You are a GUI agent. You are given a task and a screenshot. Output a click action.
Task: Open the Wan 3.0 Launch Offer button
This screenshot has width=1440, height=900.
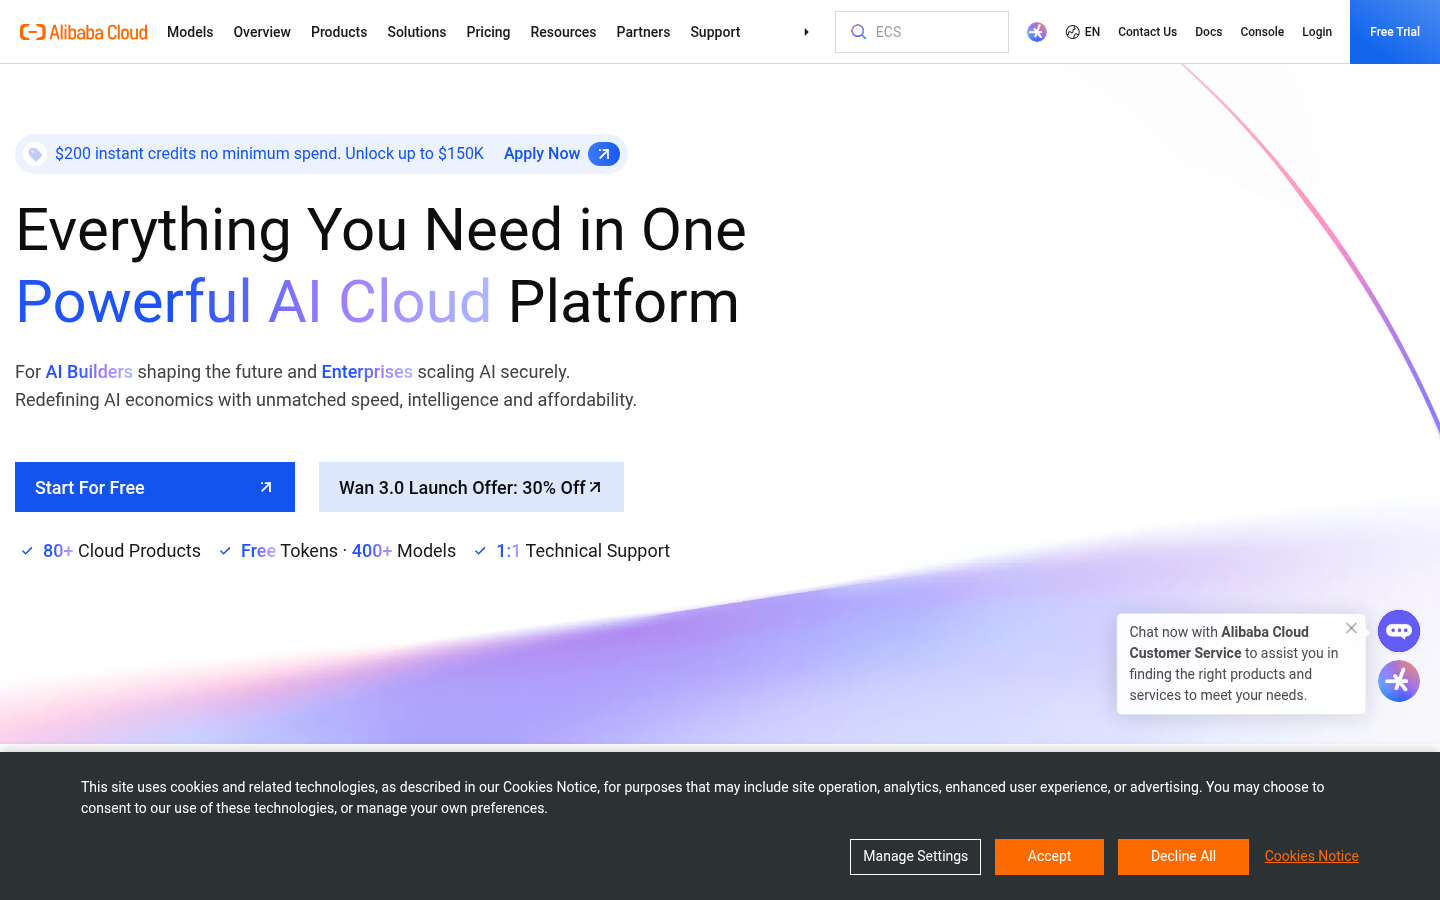coord(471,487)
